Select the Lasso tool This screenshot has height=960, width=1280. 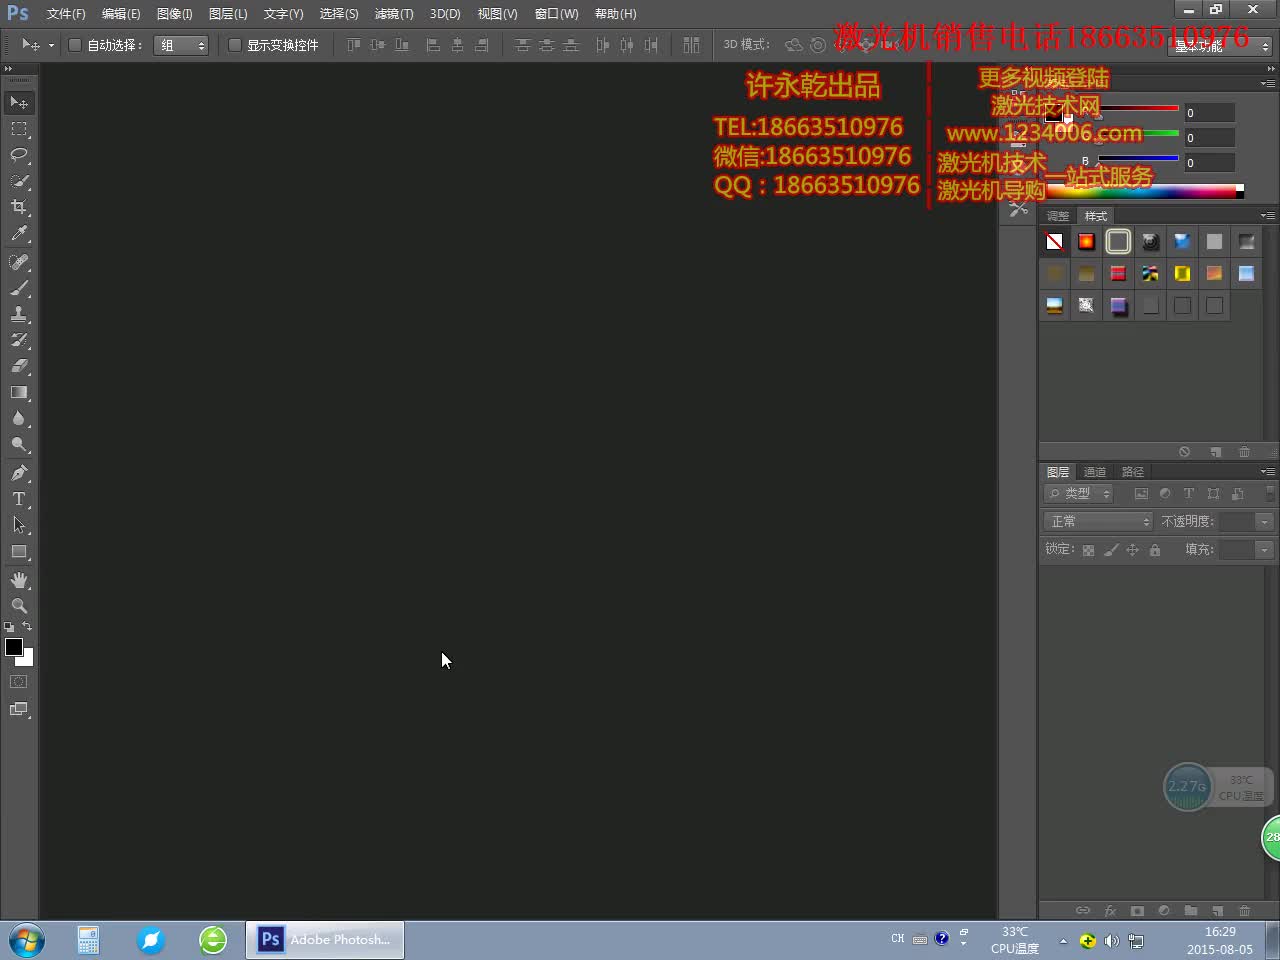click(x=19, y=155)
